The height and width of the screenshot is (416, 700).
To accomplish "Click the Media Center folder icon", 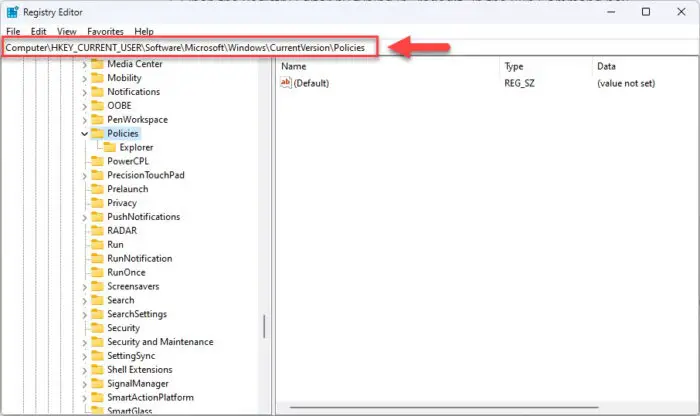I will (x=97, y=64).
